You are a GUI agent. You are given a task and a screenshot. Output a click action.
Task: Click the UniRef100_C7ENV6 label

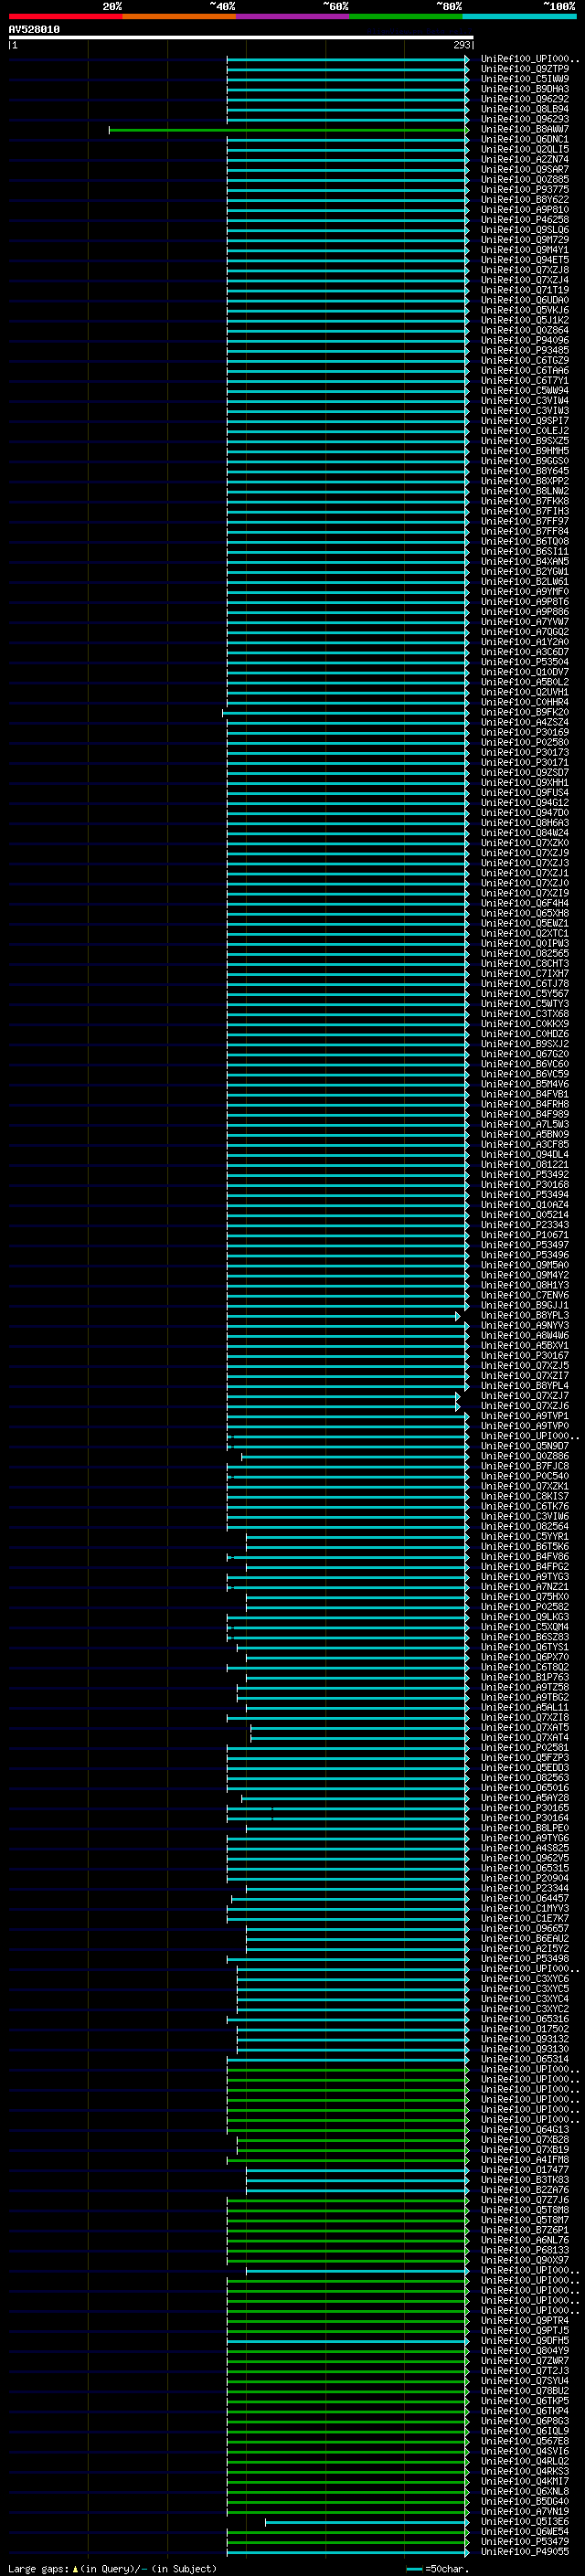(x=525, y=1296)
